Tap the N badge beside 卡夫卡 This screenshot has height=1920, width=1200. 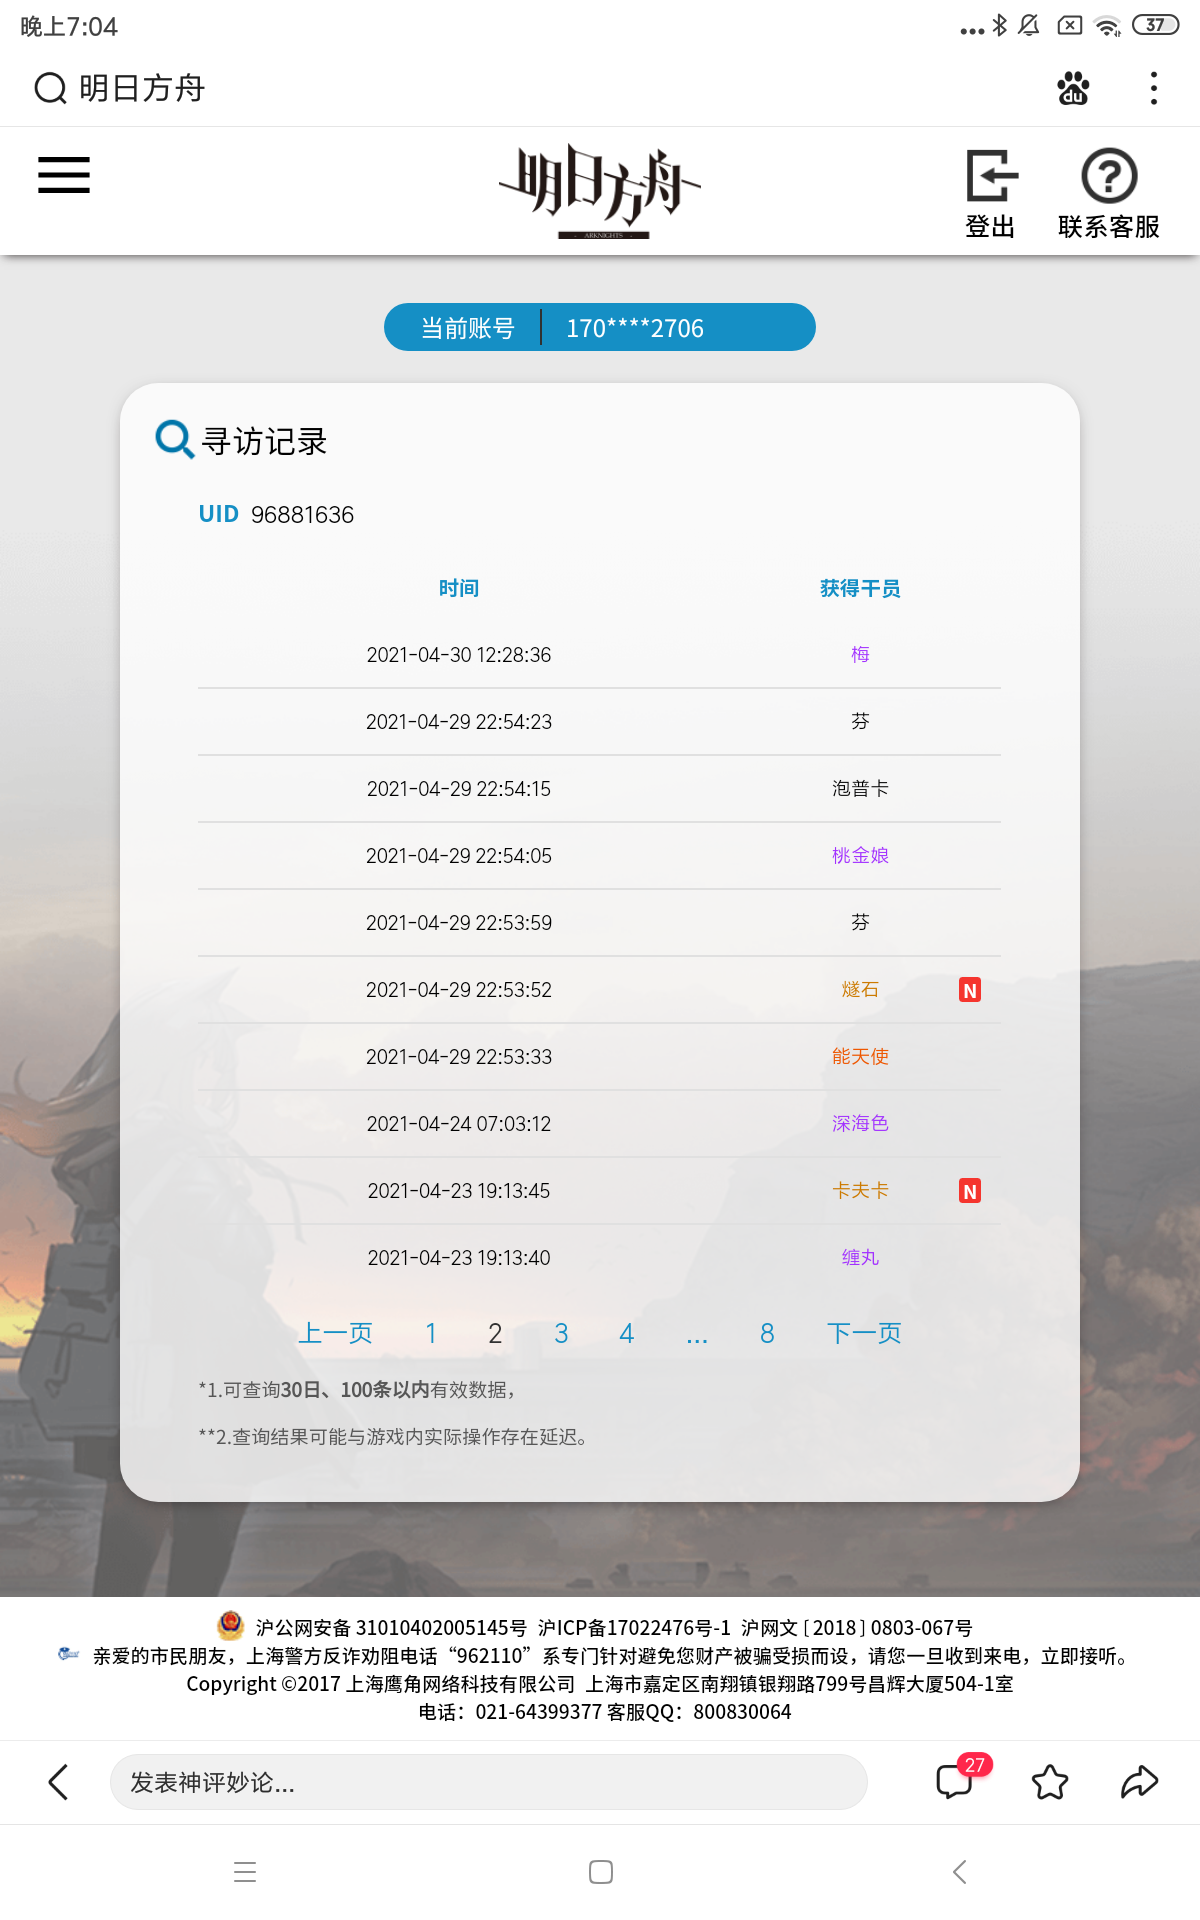[970, 1191]
